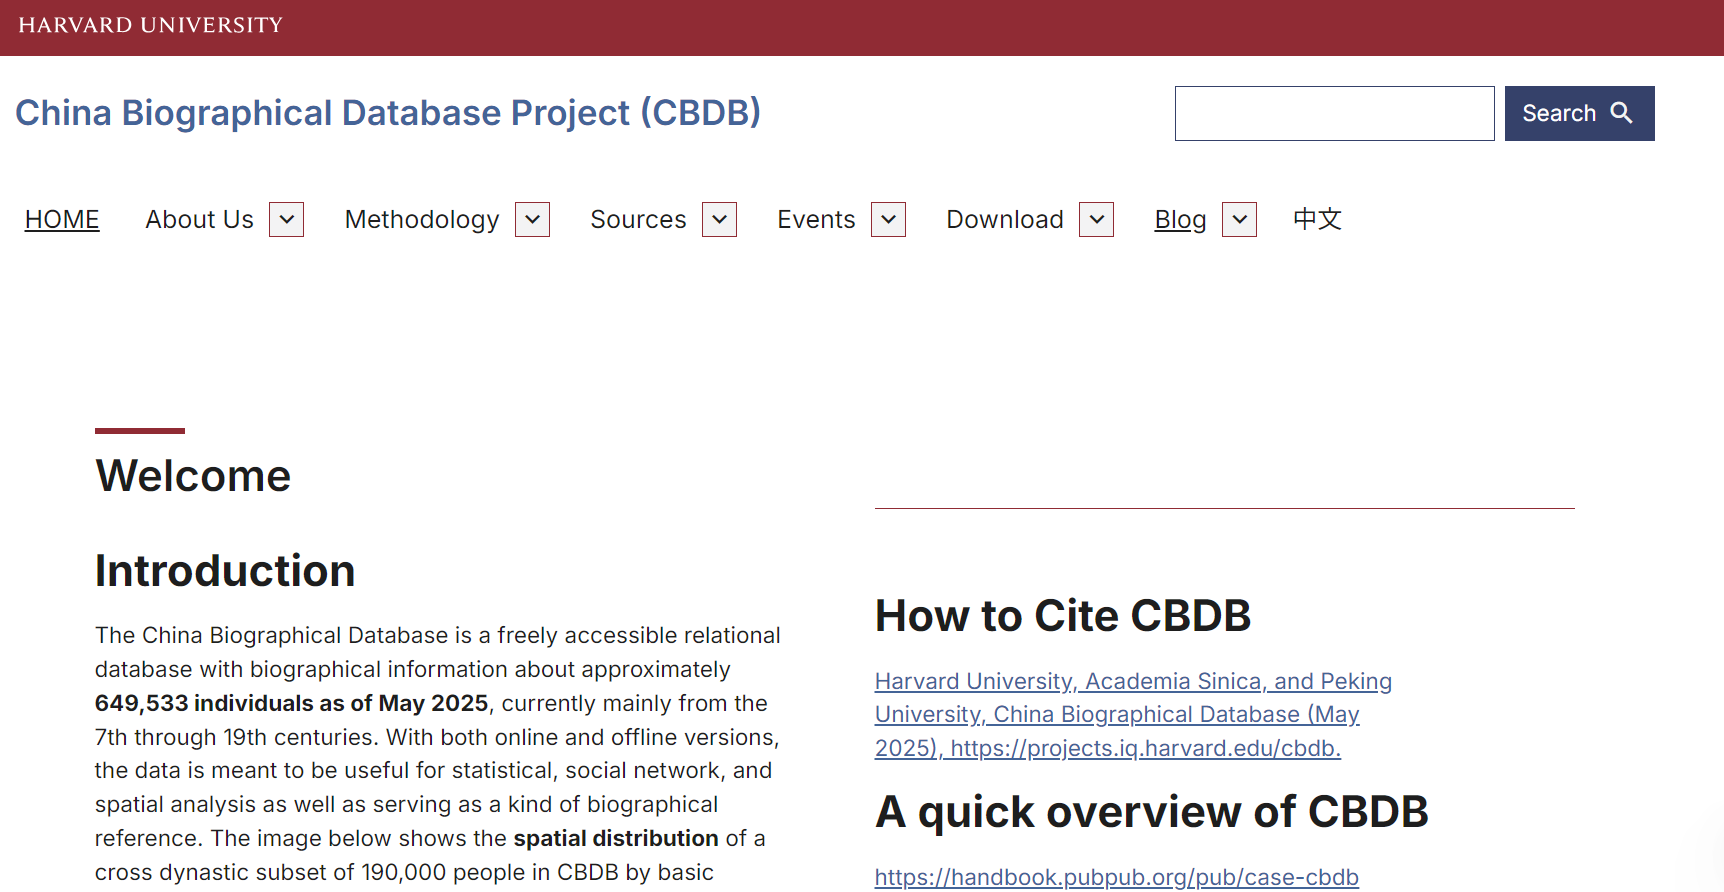Open the Blog submenu chevron
This screenshot has width=1724, height=892.
coord(1239,220)
